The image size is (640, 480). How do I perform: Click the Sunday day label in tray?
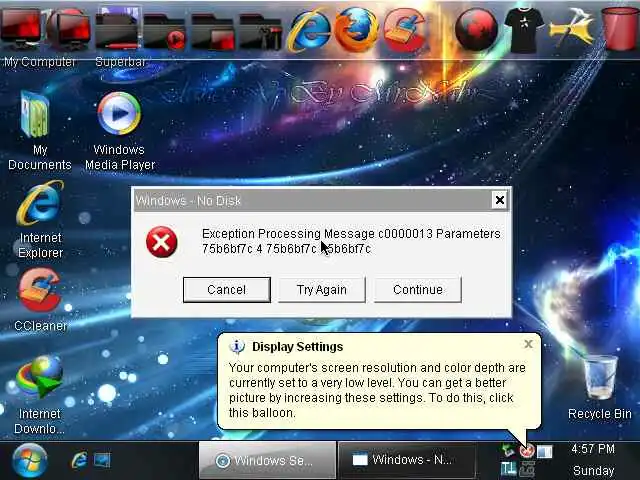(593, 471)
